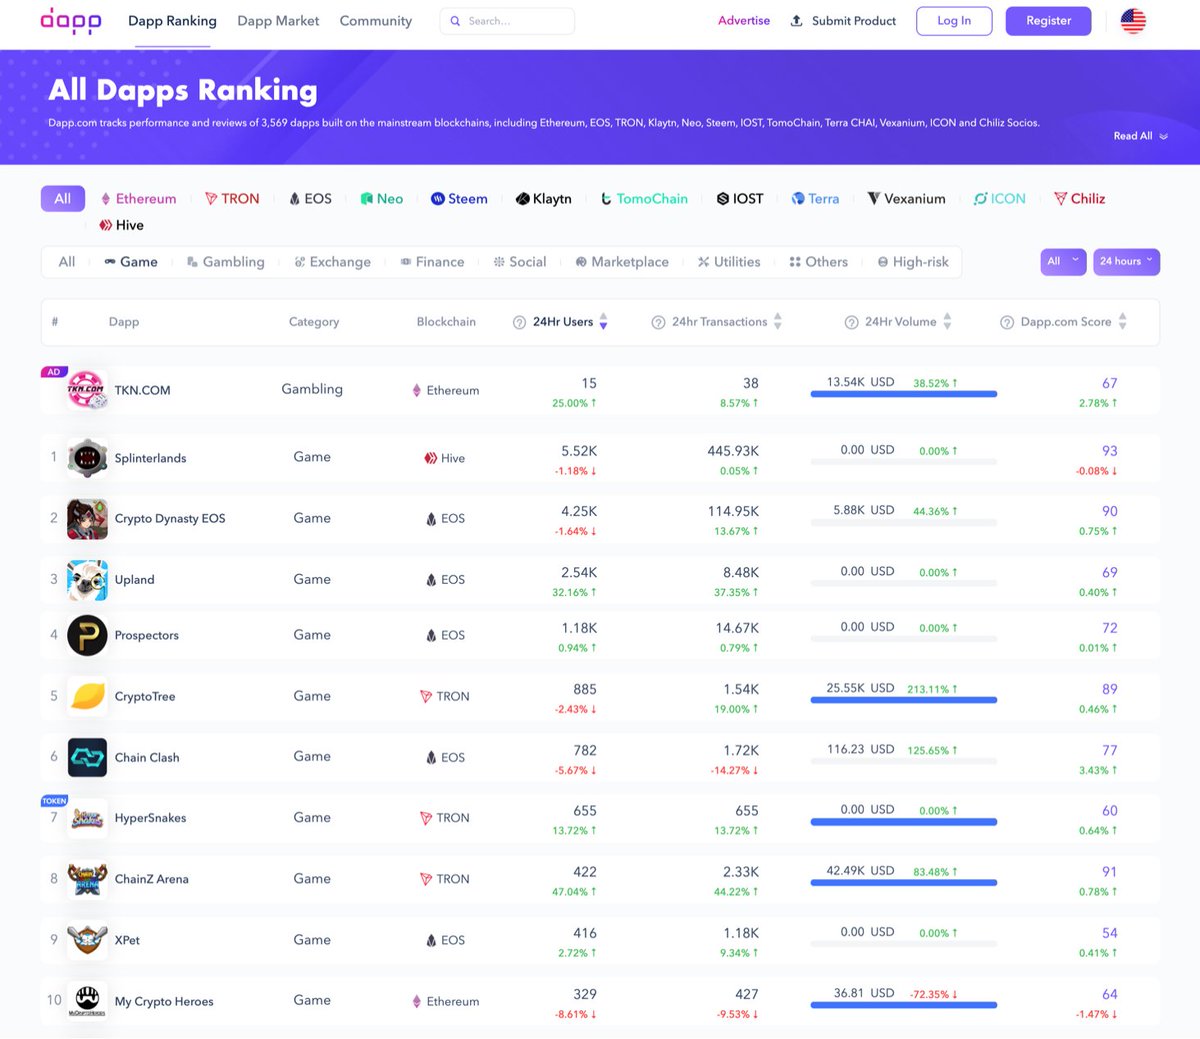Open ChainZ Arena dapp icon
The height and width of the screenshot is (1039, 1200).
coord(87,880)
